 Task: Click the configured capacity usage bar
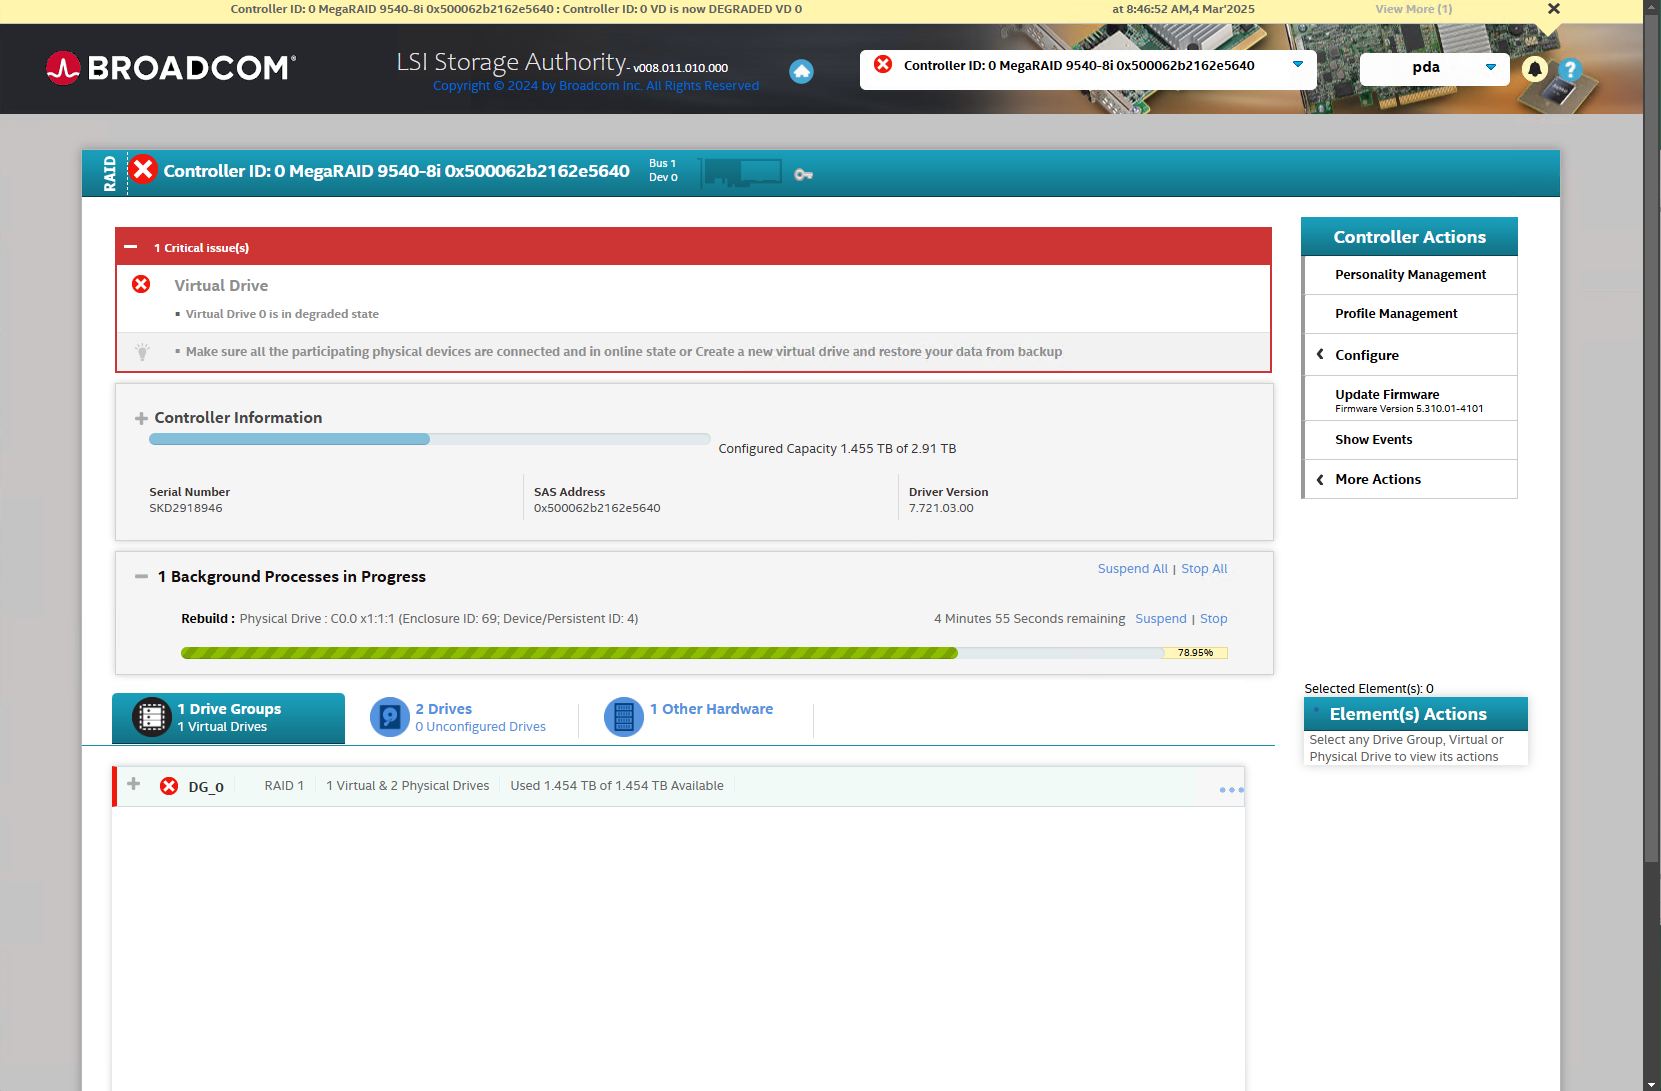click(429, 439)
